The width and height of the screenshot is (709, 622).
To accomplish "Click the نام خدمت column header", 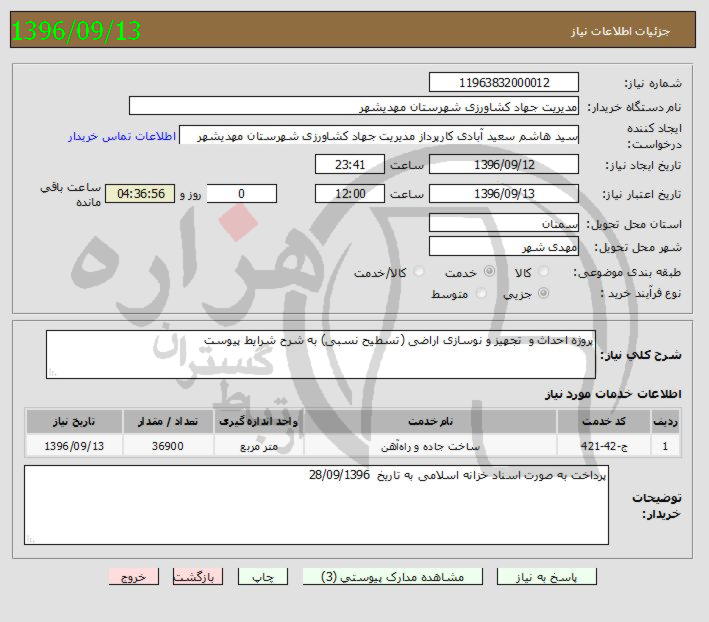I will point(430,421).
